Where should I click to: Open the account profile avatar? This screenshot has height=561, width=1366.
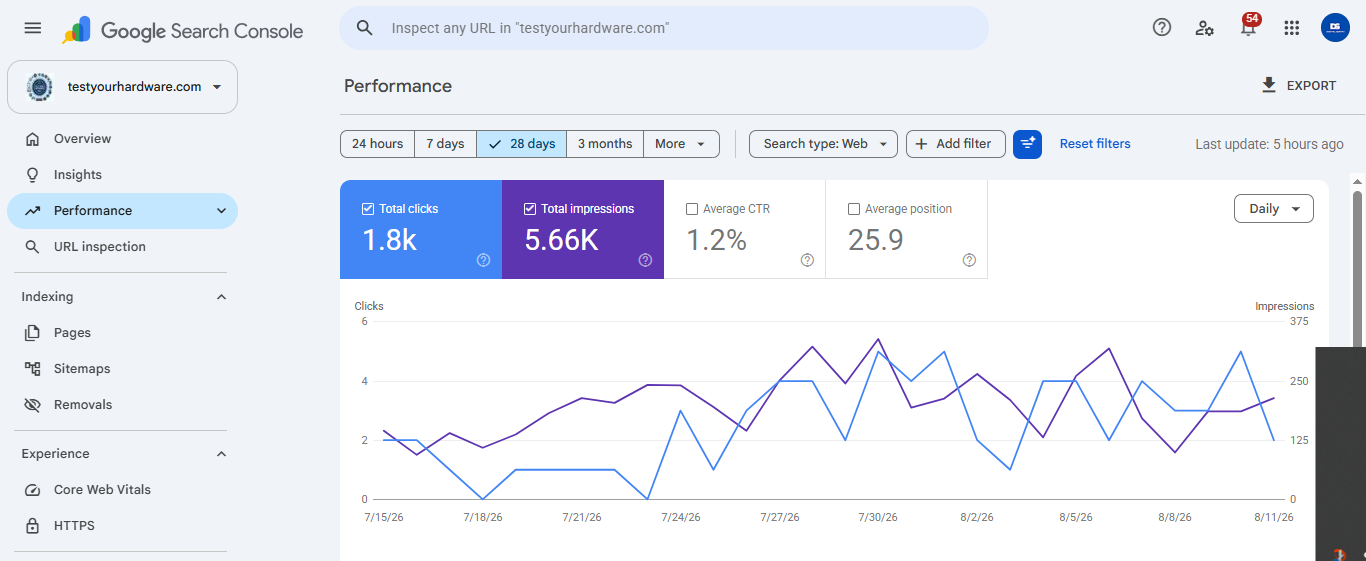pos(1335,28)
